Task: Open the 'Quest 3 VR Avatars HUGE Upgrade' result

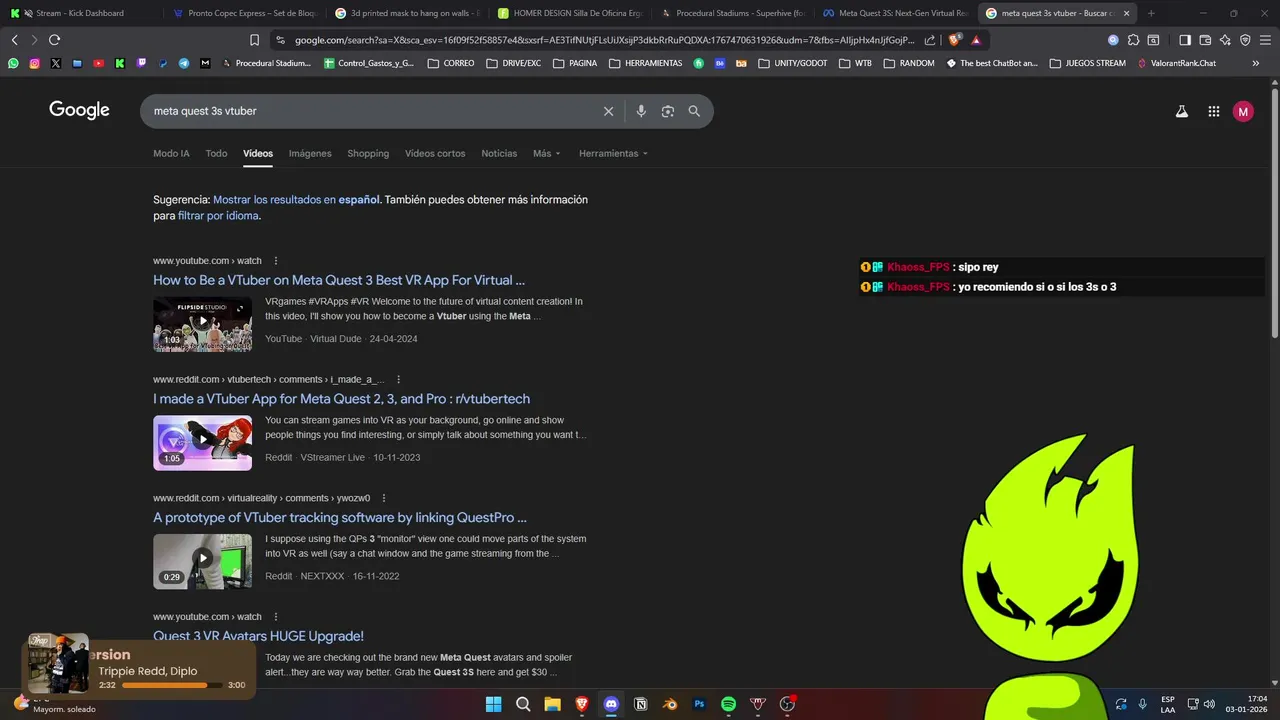Action: click(258, 636)
